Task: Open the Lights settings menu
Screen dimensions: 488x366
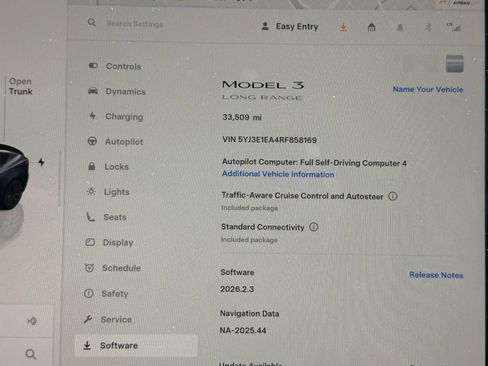Action: click(x=108, y=192)
